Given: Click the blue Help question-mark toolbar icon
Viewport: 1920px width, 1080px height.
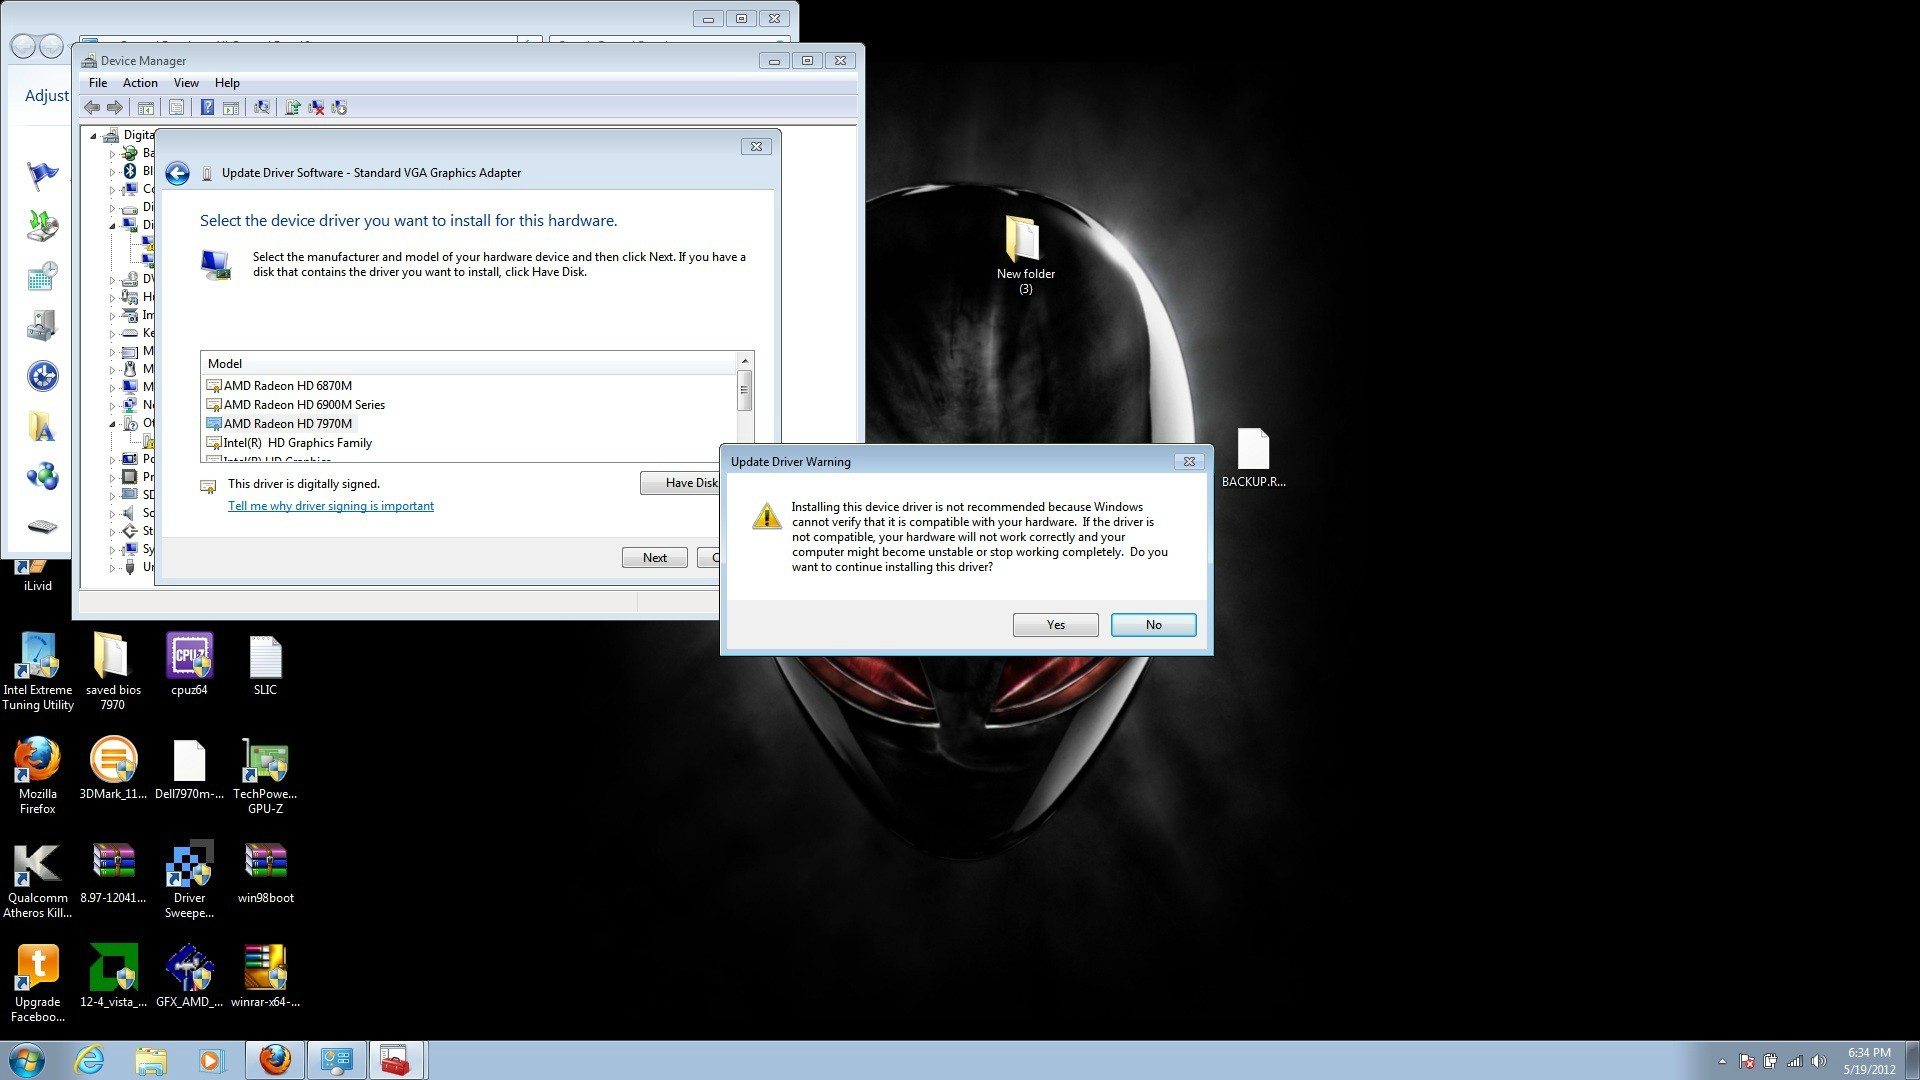Looking at the screenshot, I should pos(207,108).
